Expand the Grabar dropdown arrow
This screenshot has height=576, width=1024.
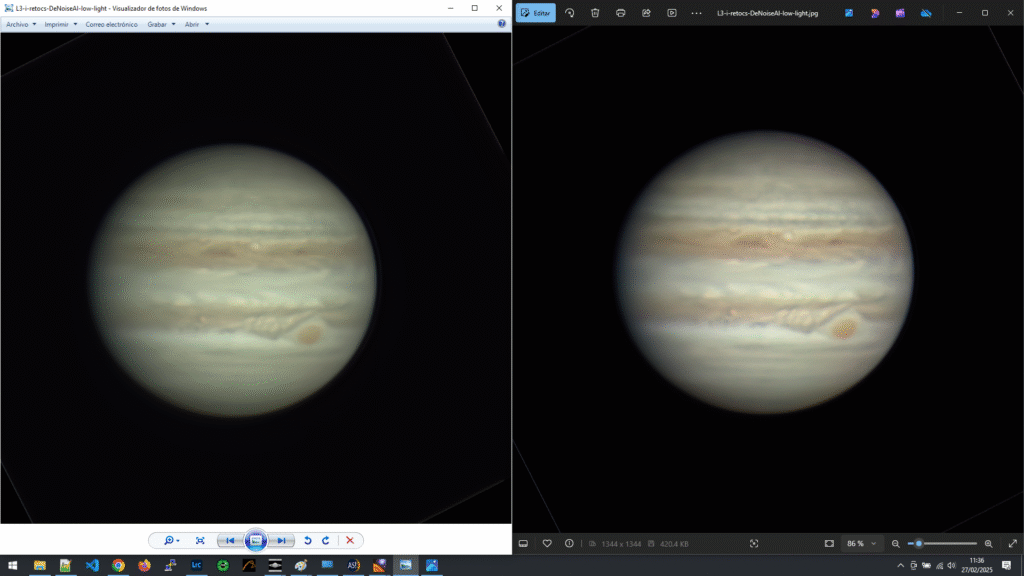point(173,24)
